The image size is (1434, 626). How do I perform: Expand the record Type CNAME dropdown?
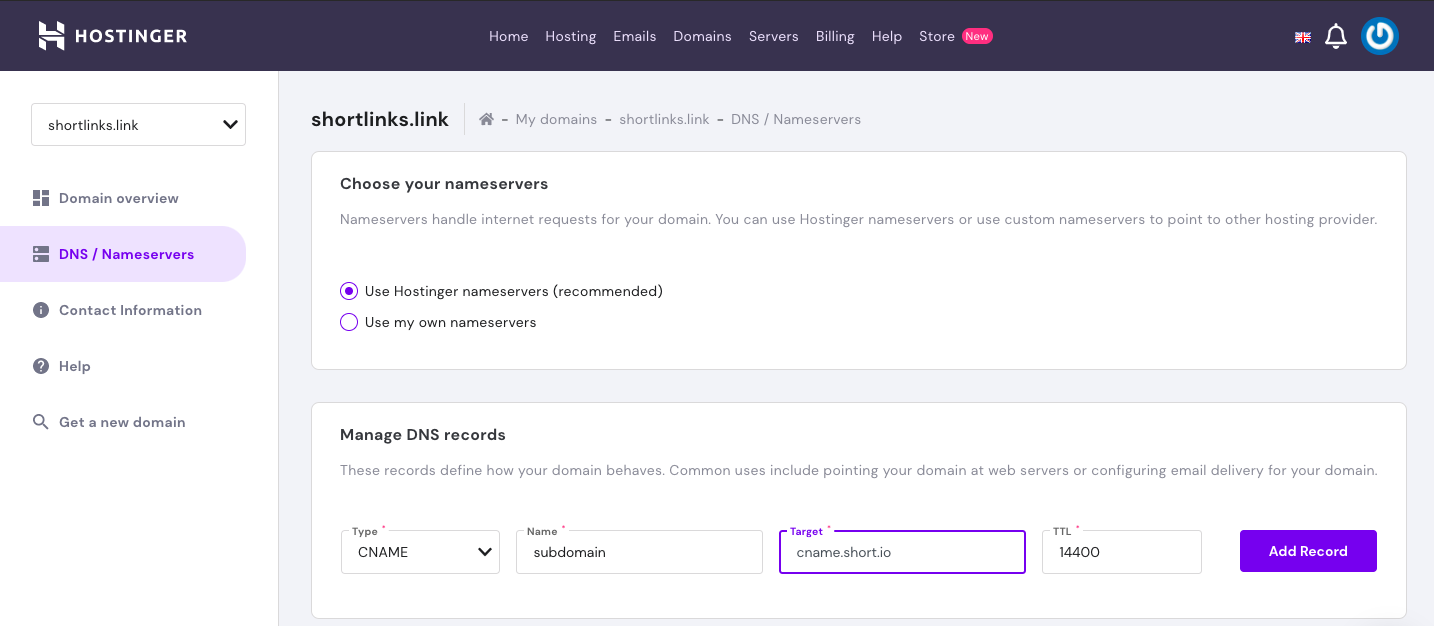click(x=420, y=552)
